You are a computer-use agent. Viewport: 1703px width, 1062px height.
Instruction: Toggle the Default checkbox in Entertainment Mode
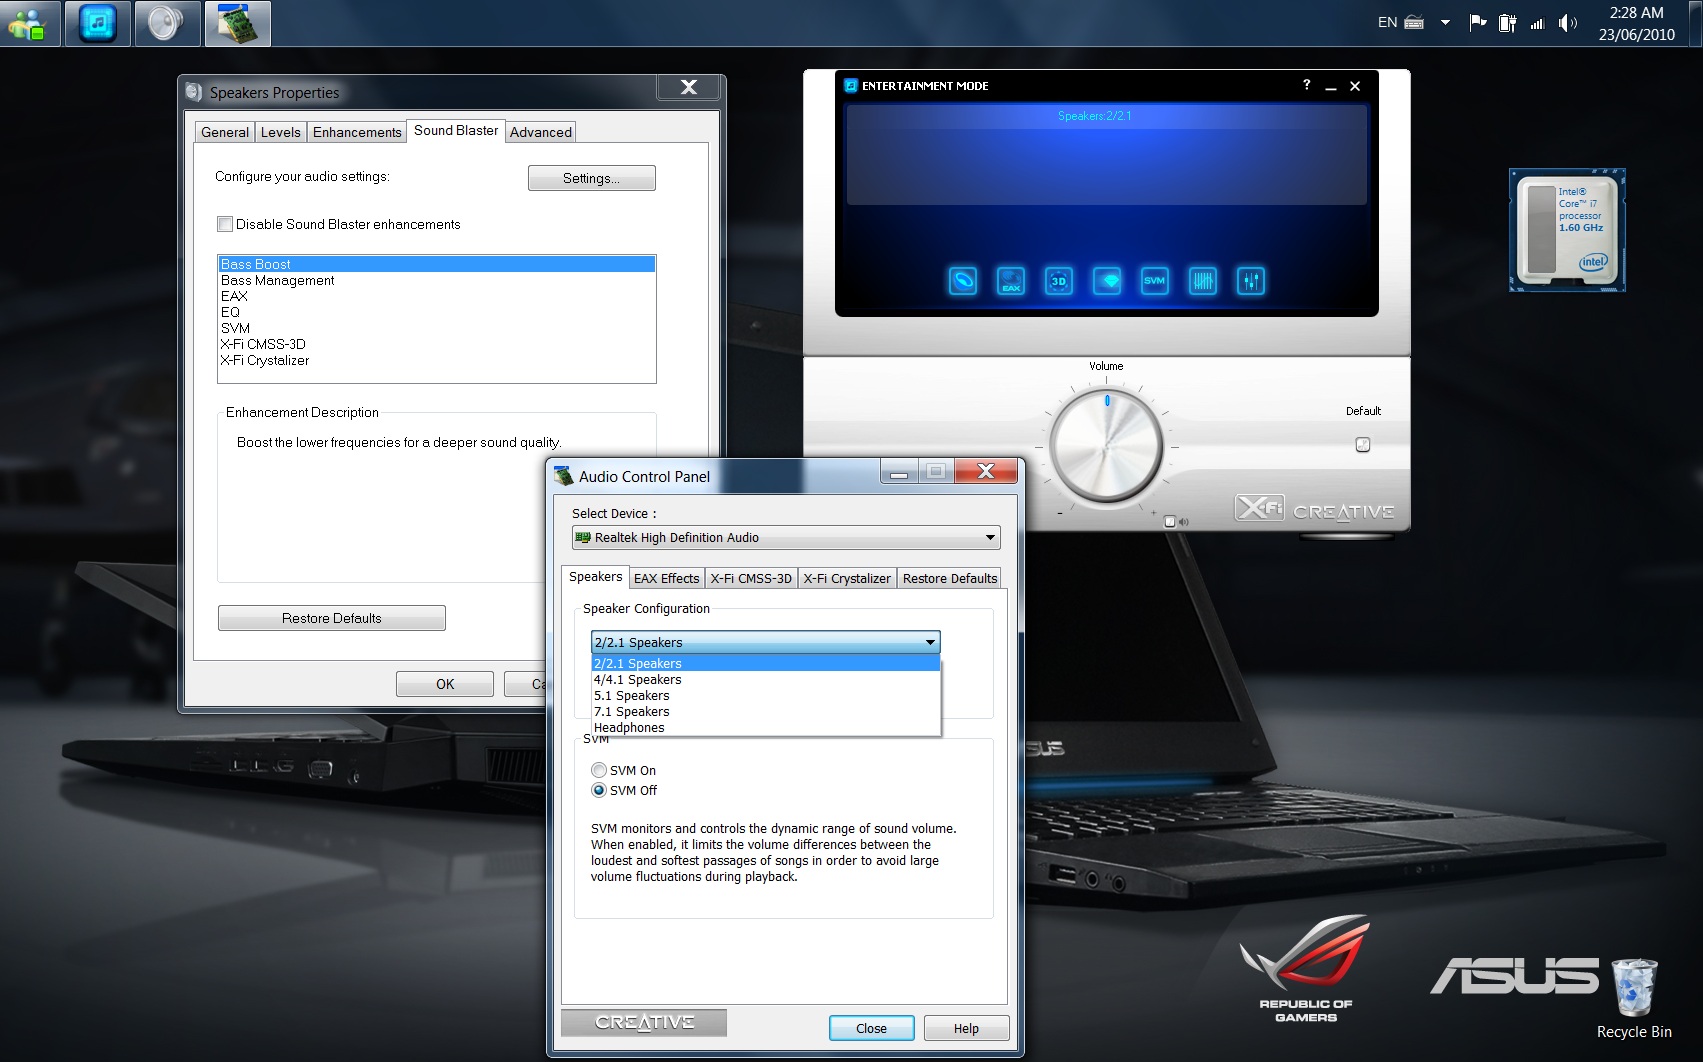pos(1362,444)
